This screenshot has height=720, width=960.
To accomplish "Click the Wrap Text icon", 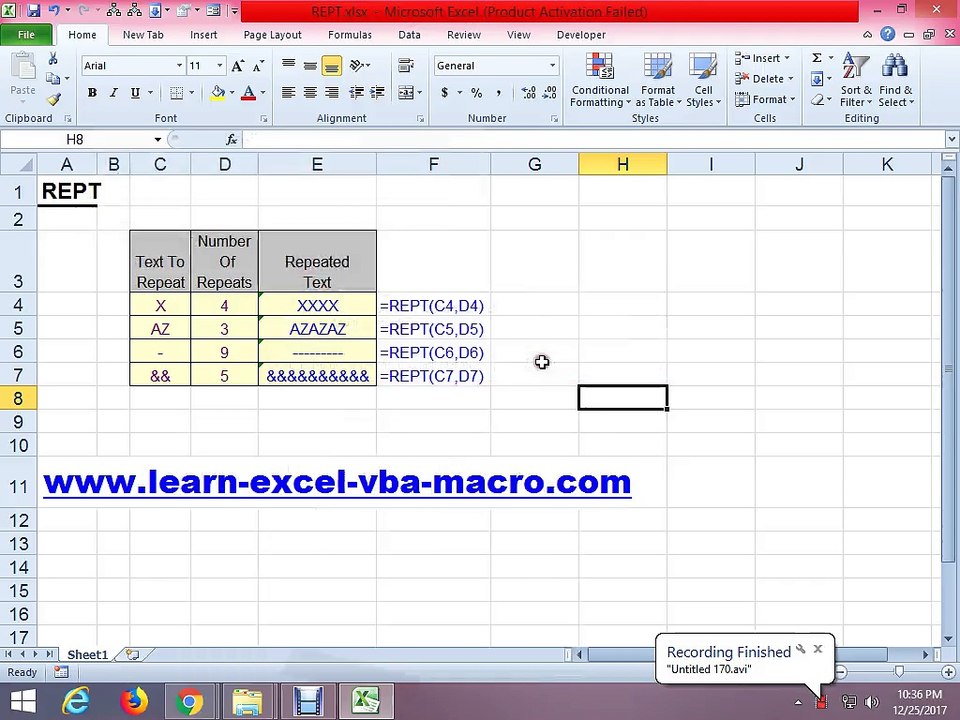I will tap(405, 65).
